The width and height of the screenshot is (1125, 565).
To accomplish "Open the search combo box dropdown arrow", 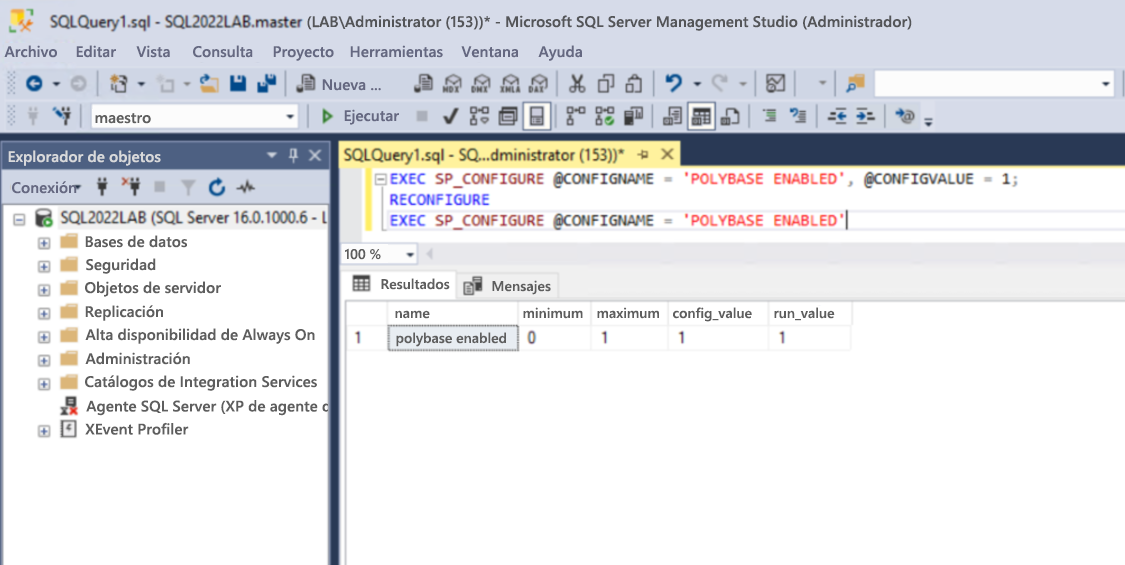I will pos(1106,84).
